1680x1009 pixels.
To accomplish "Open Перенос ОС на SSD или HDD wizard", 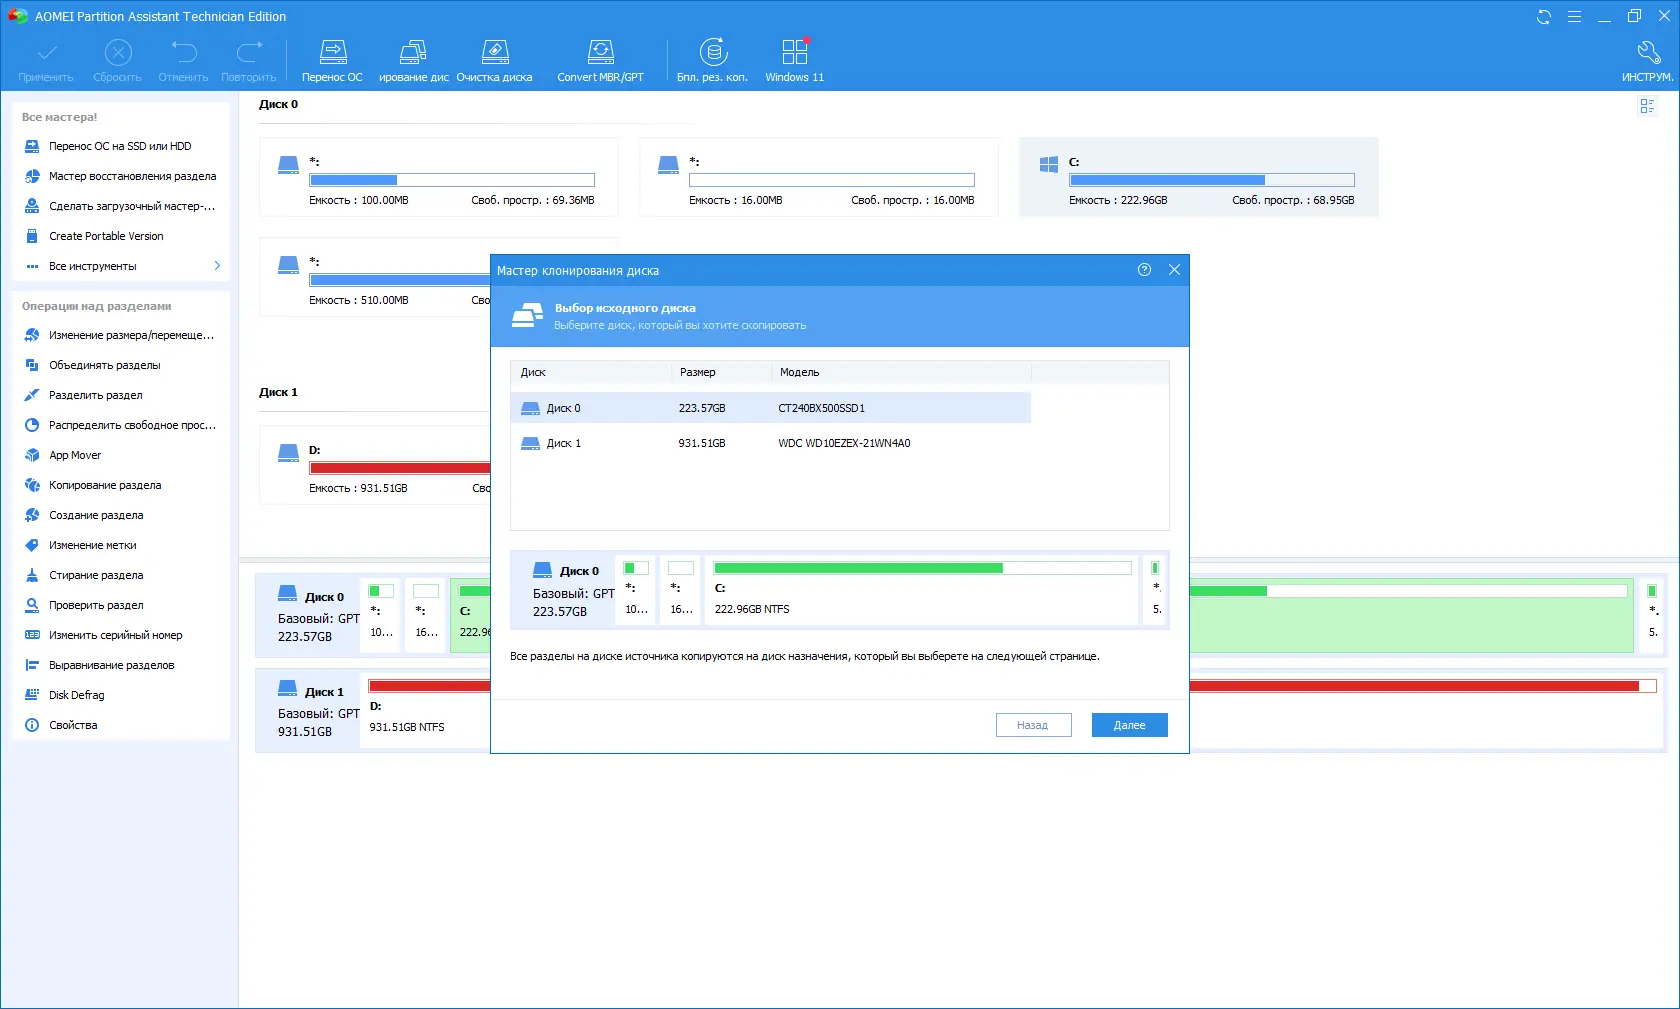I will click(x=120, y=146).
